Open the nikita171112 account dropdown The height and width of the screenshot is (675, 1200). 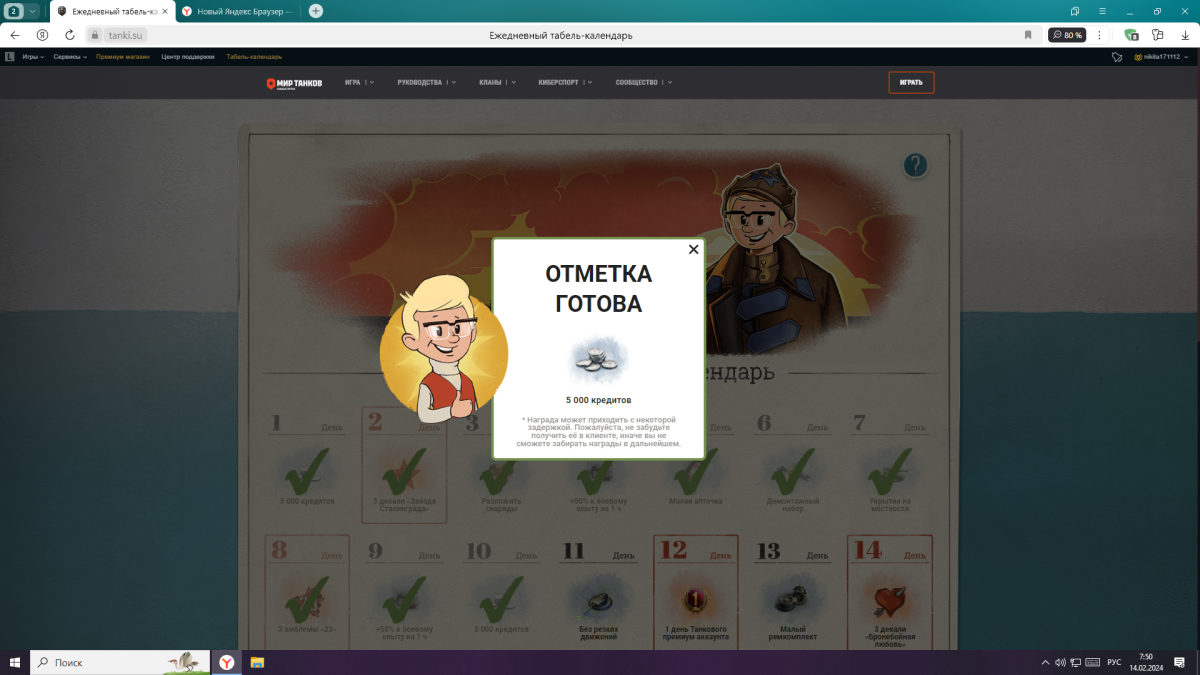(1164, 57)
